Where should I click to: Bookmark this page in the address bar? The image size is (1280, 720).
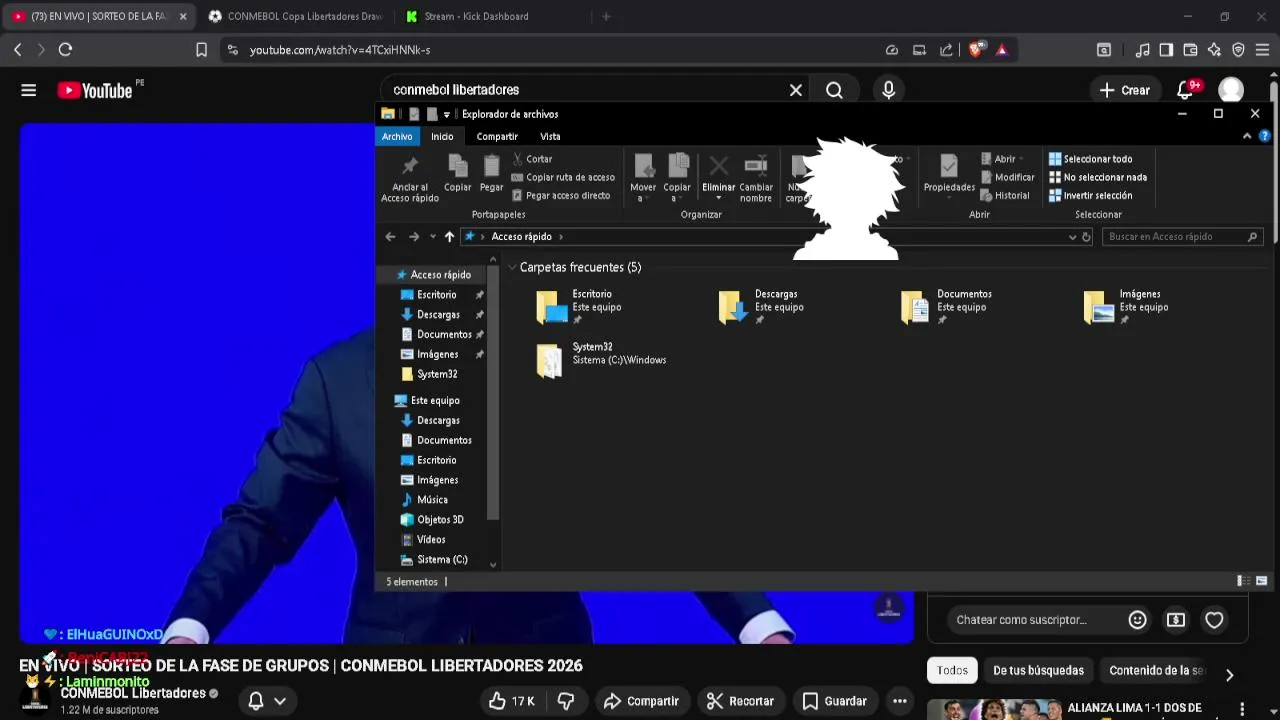[201, 49]
